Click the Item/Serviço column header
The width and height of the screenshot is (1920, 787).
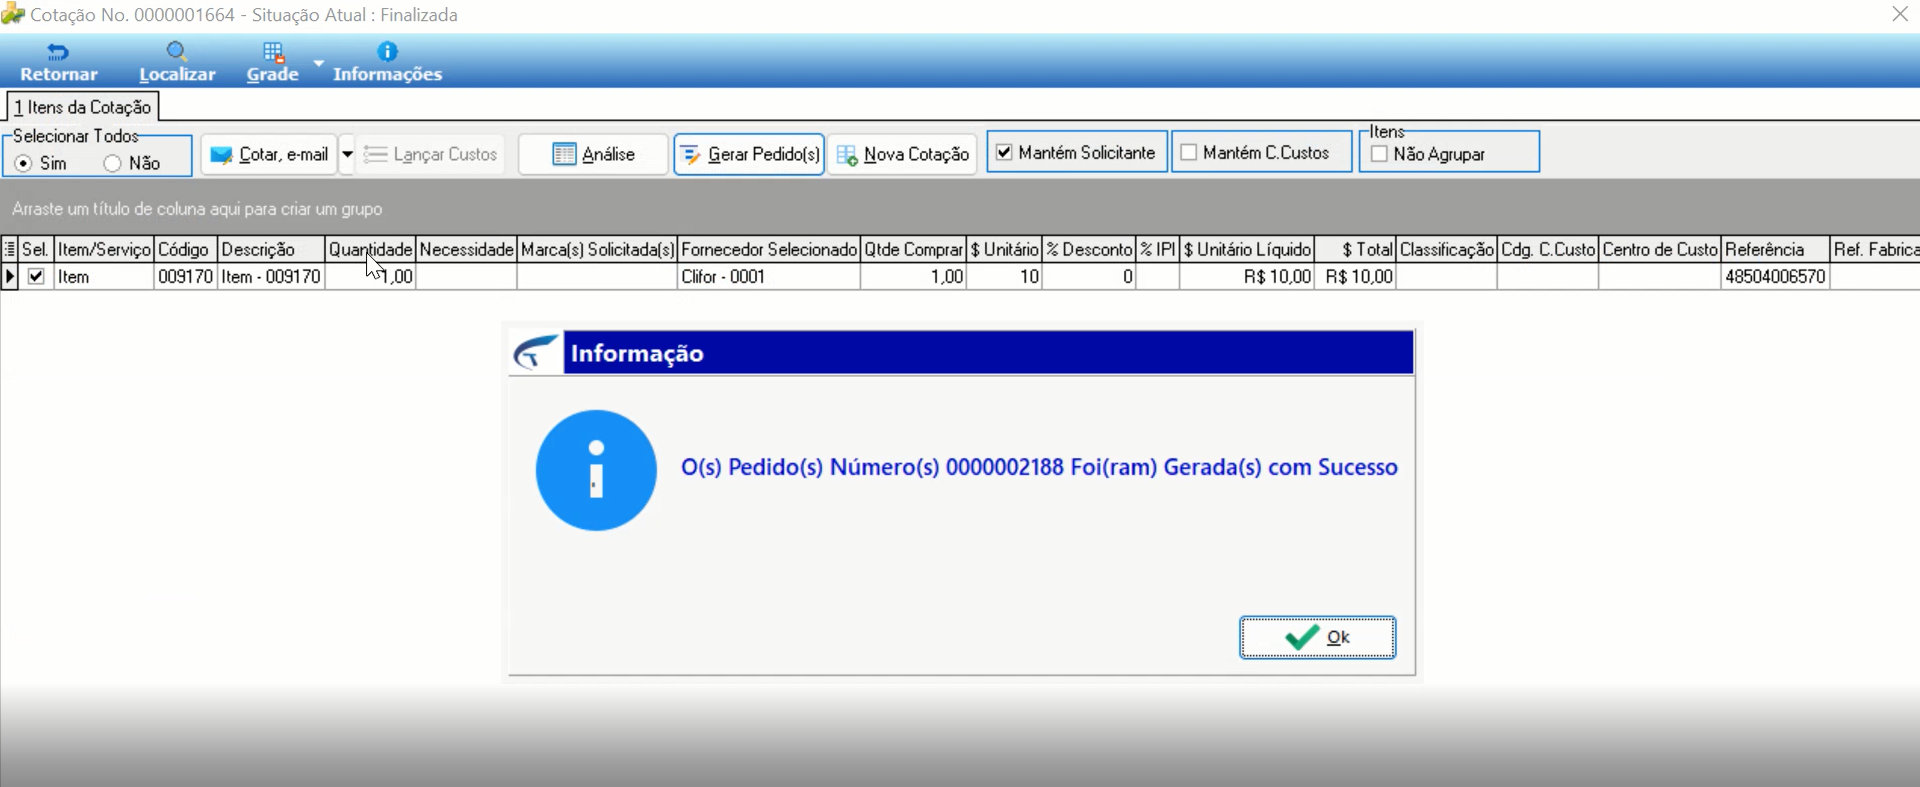coord(104,249)
